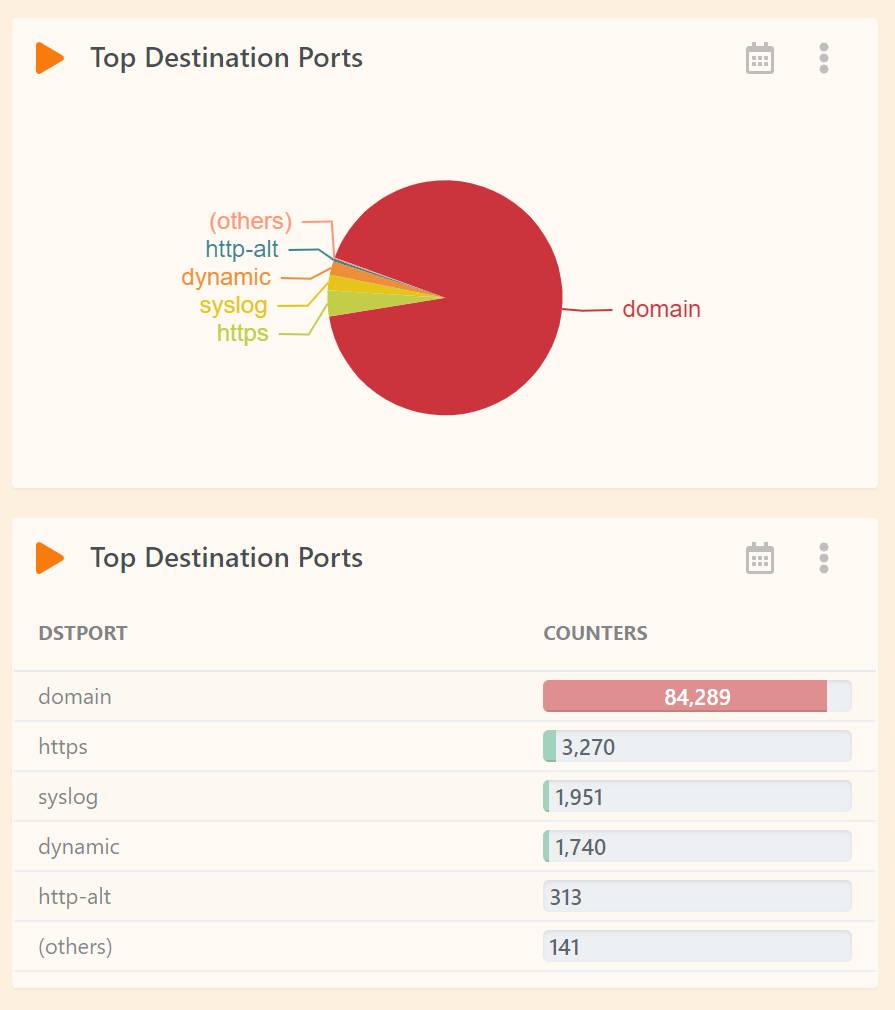Screen dimensions: 895x1010
Task: Click the domain legend label on chart
Action: 661,309
